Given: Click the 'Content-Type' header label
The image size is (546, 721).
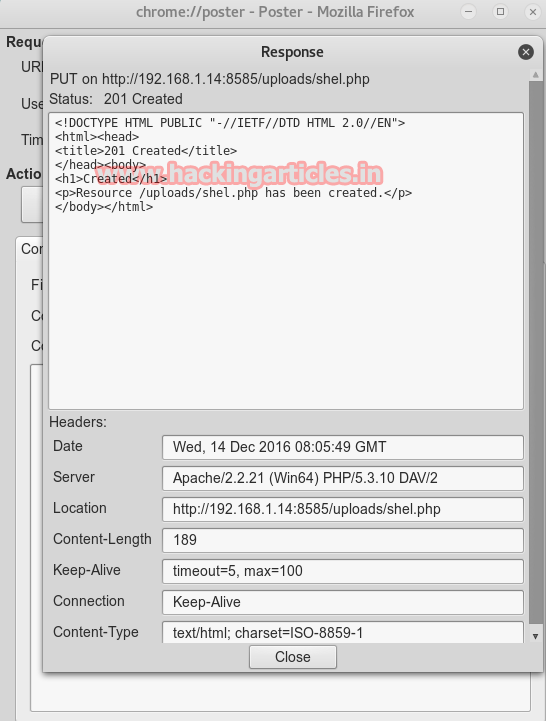Looking at the screenshot, I should pyautogui.click(x=96, y=632).
